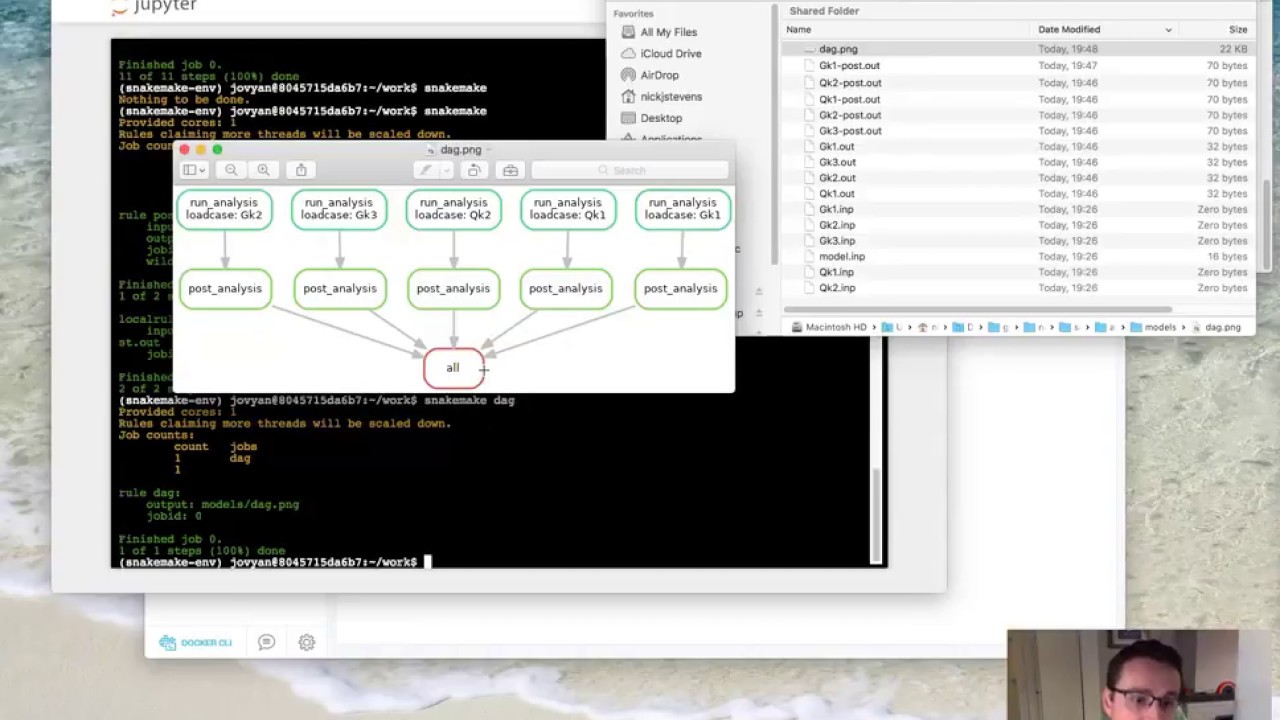Click the 16 bytes size cell
The width and height of the screenshot is (1280, 720).
[x=1226, y=257]
